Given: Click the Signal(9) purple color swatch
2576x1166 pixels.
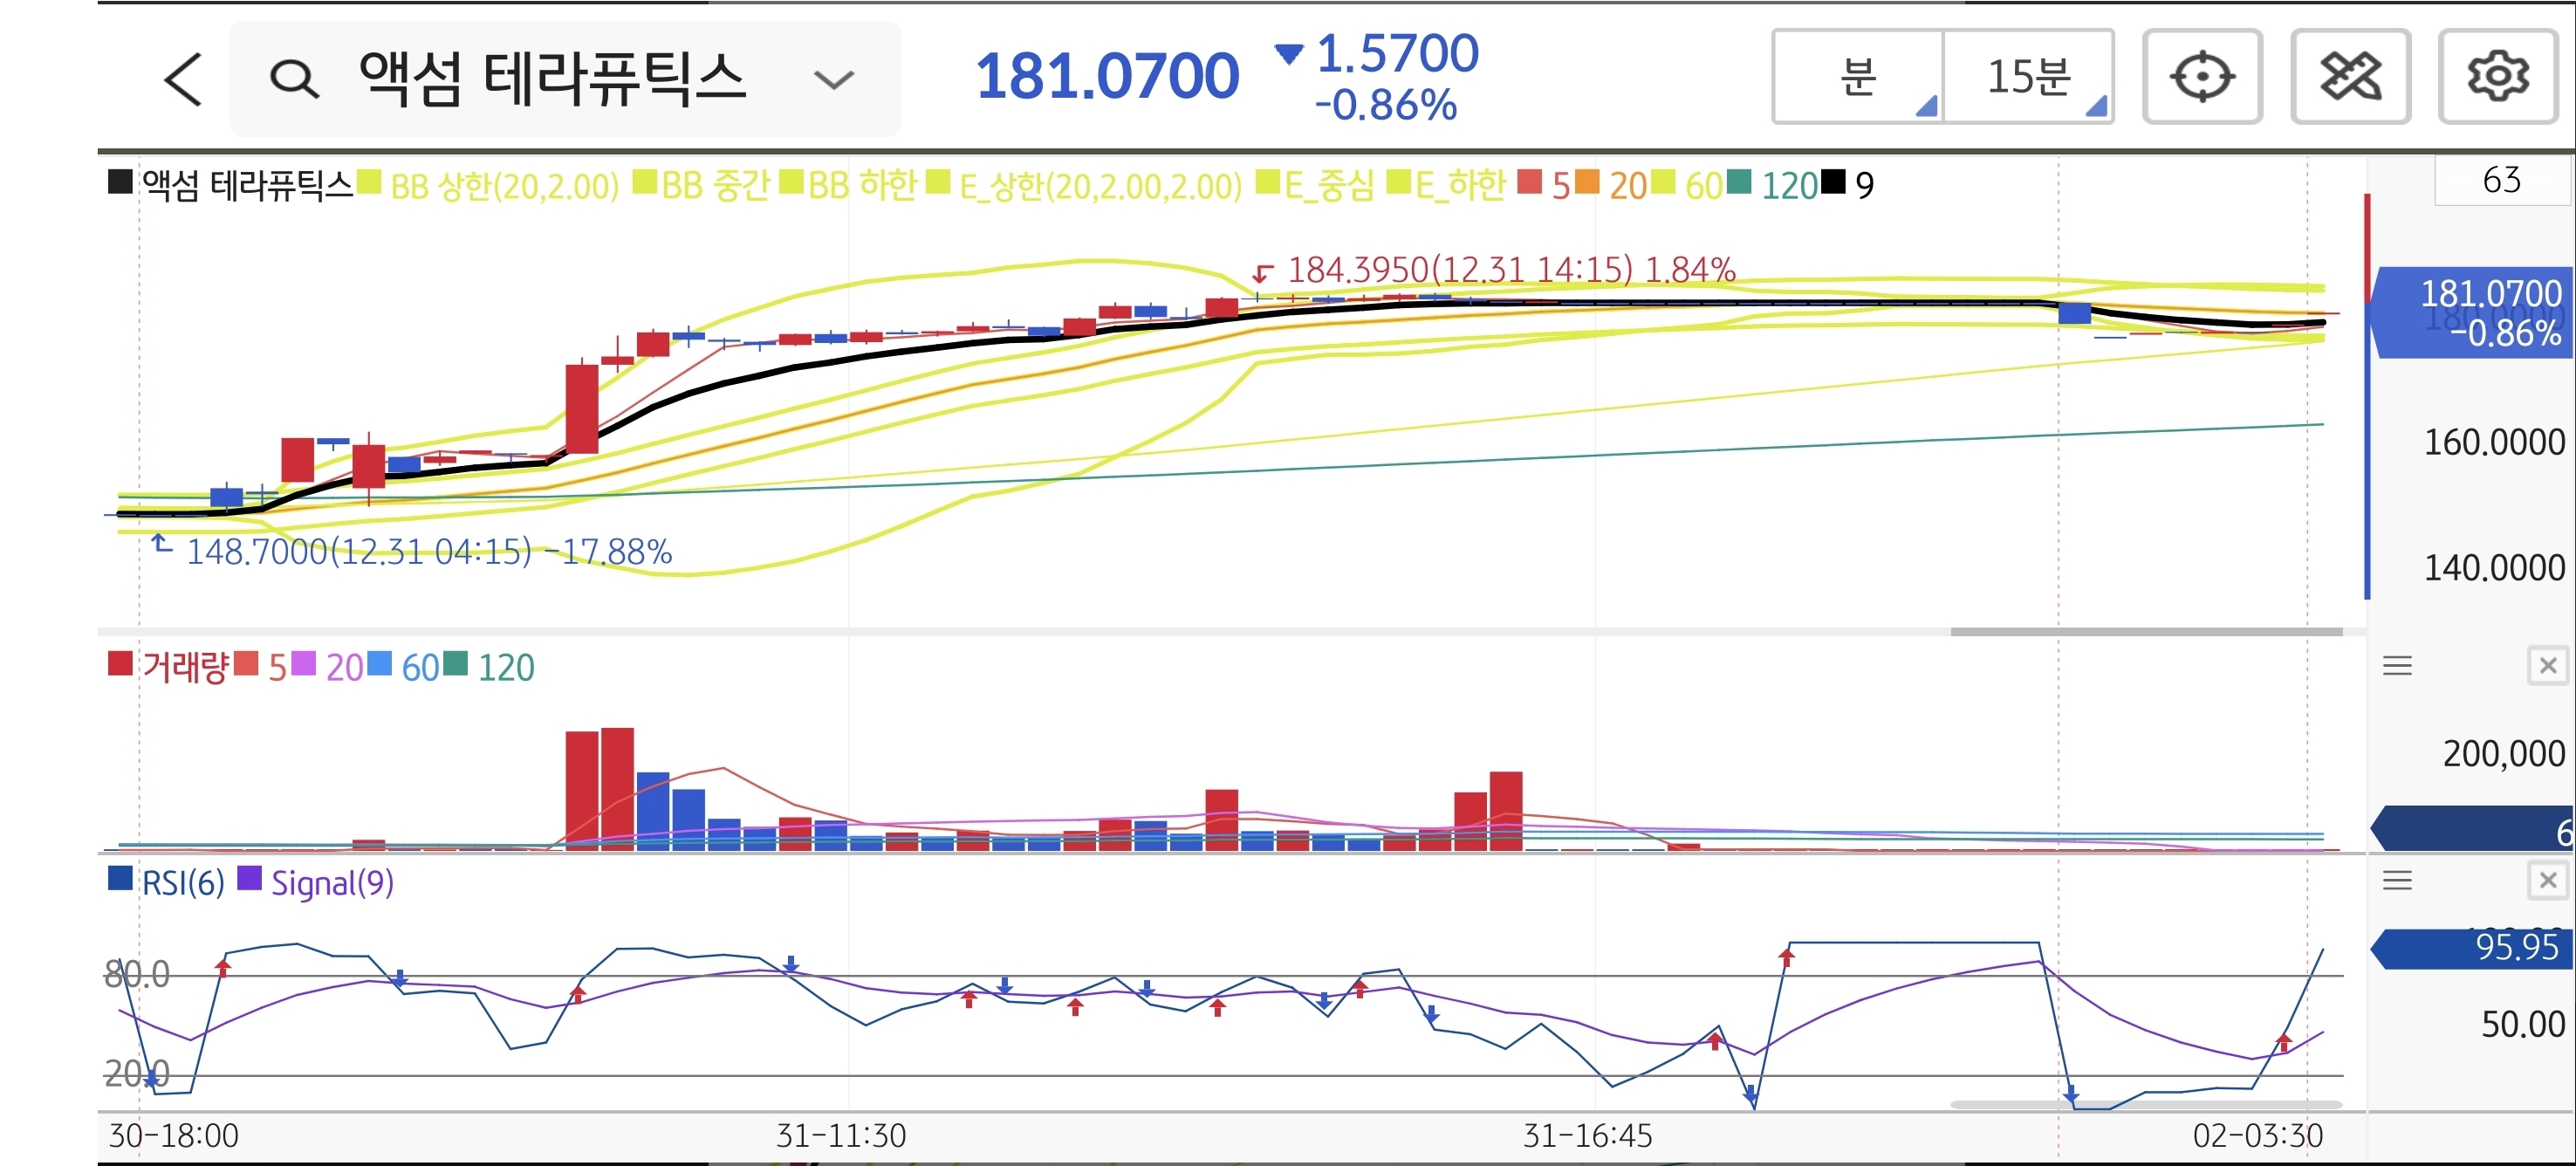Looking at the screenshot, I should 249,879.
